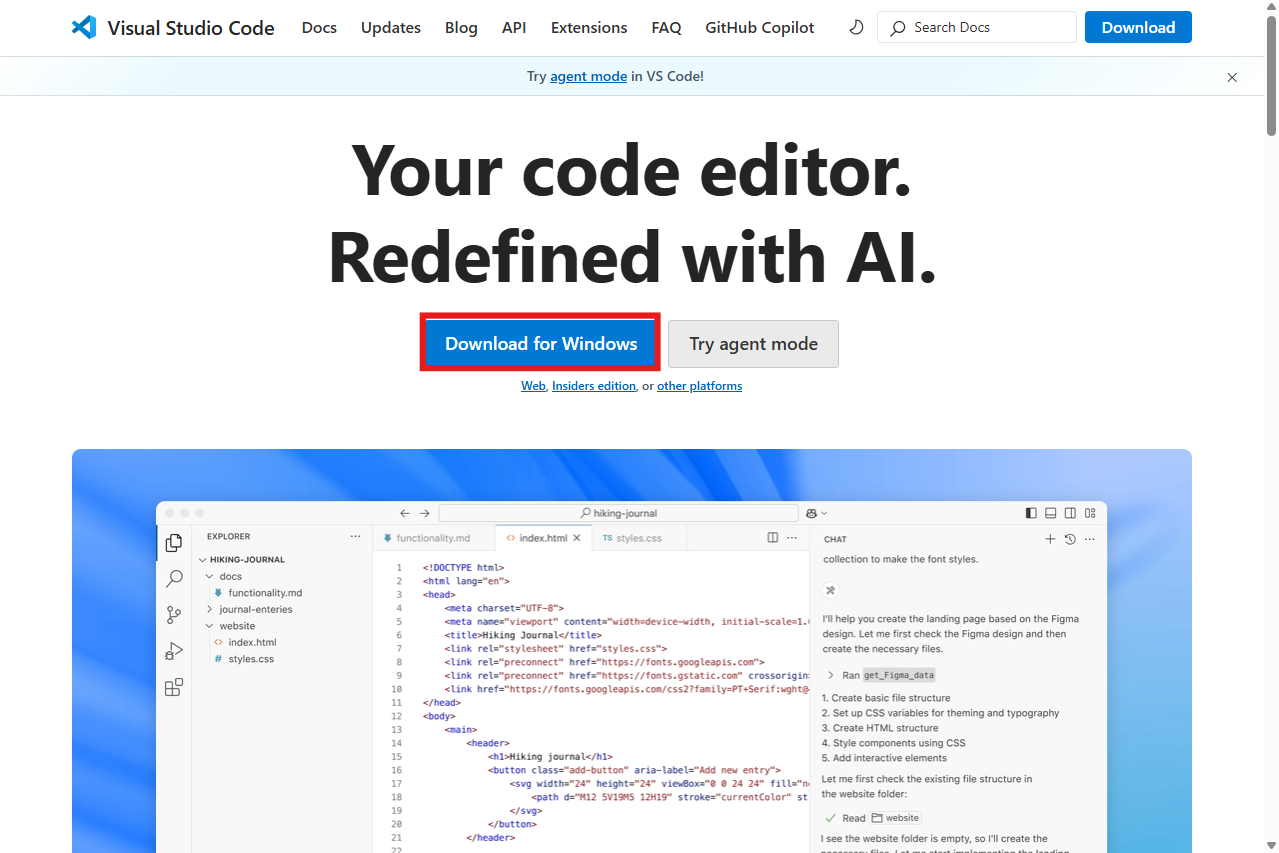This screenshot has height=853, width=1279.
Task: Click the Visual Studio Code logo icon
Action: 84,27
